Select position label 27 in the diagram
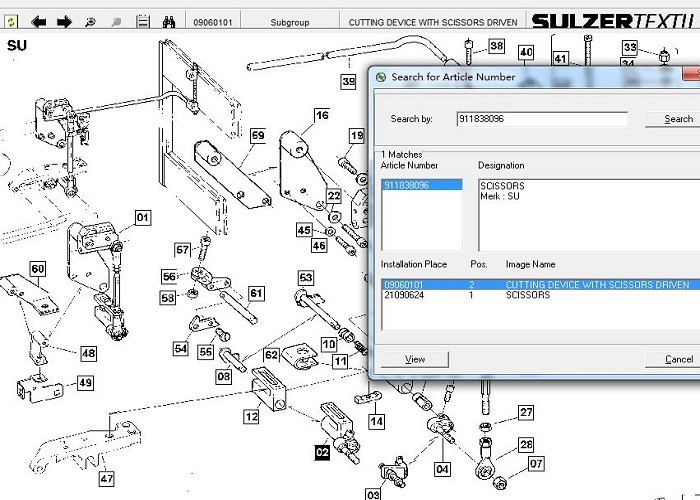This screenshot has width=700, height=500. coord(526,412)
